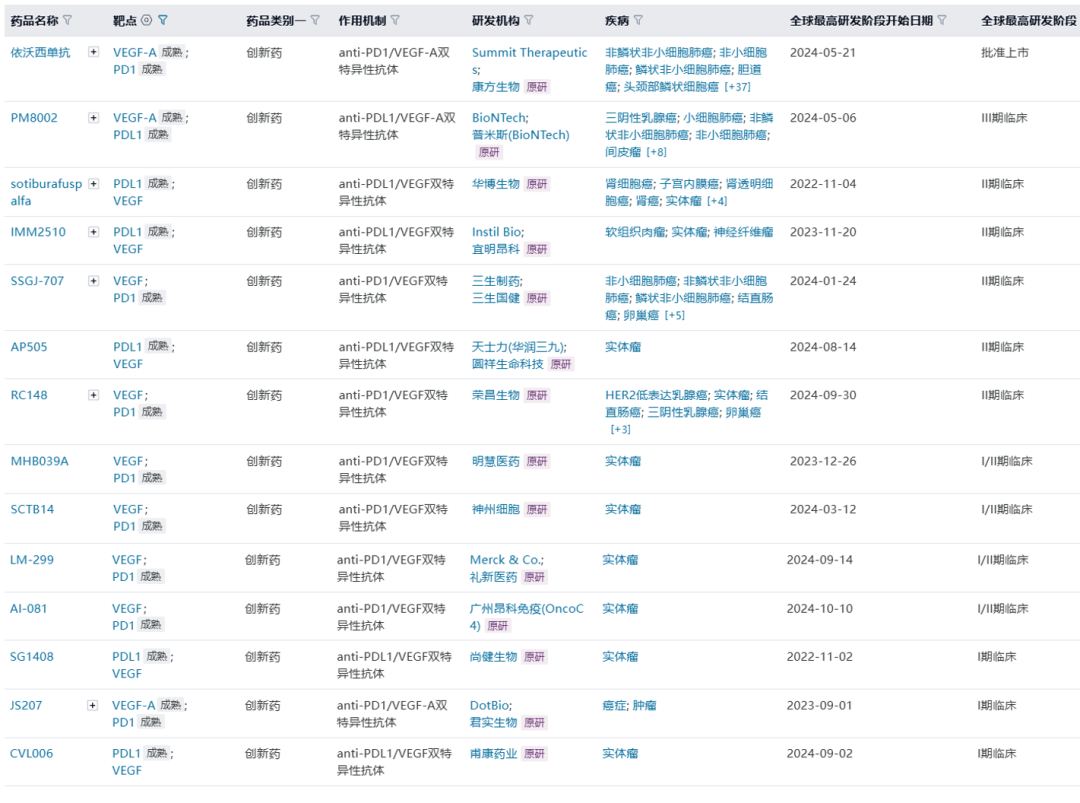The image size is (1080, 803).
Task: Click the 软组织肉瘤 disease link for IMM2510
Action: 635,232
